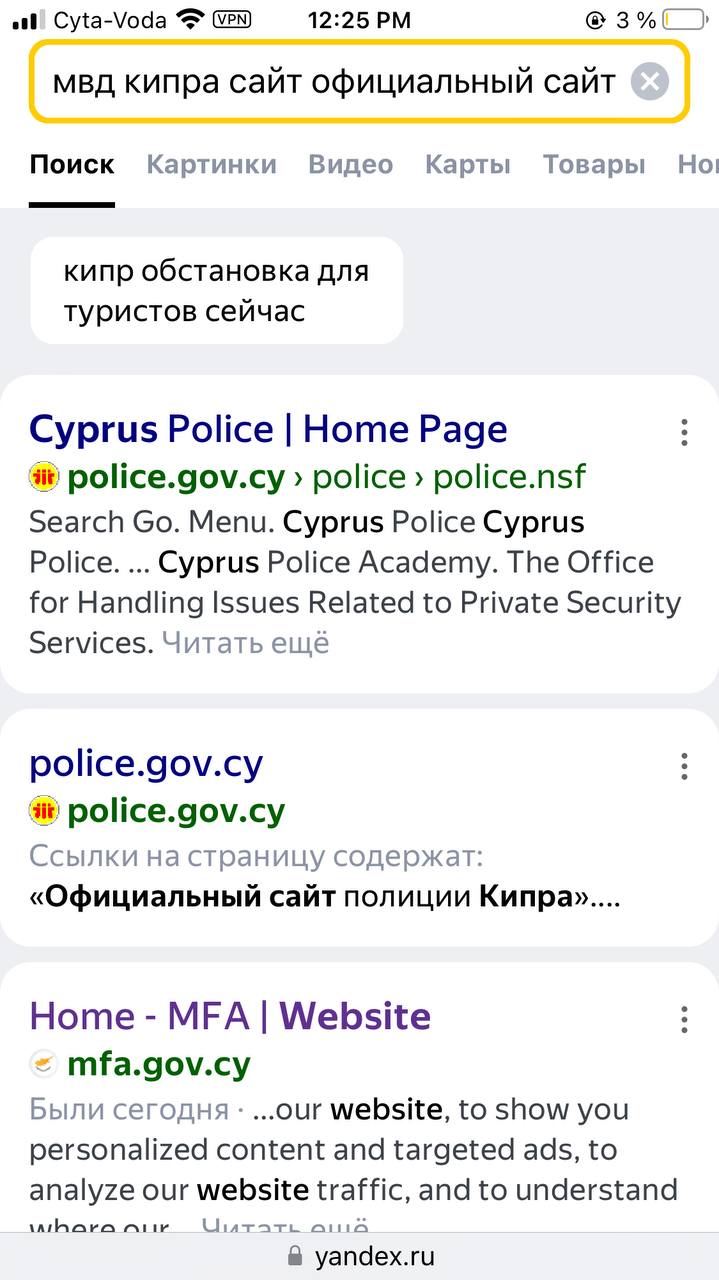Open three-dot menu for MFA Website result

pos(684,1020)
